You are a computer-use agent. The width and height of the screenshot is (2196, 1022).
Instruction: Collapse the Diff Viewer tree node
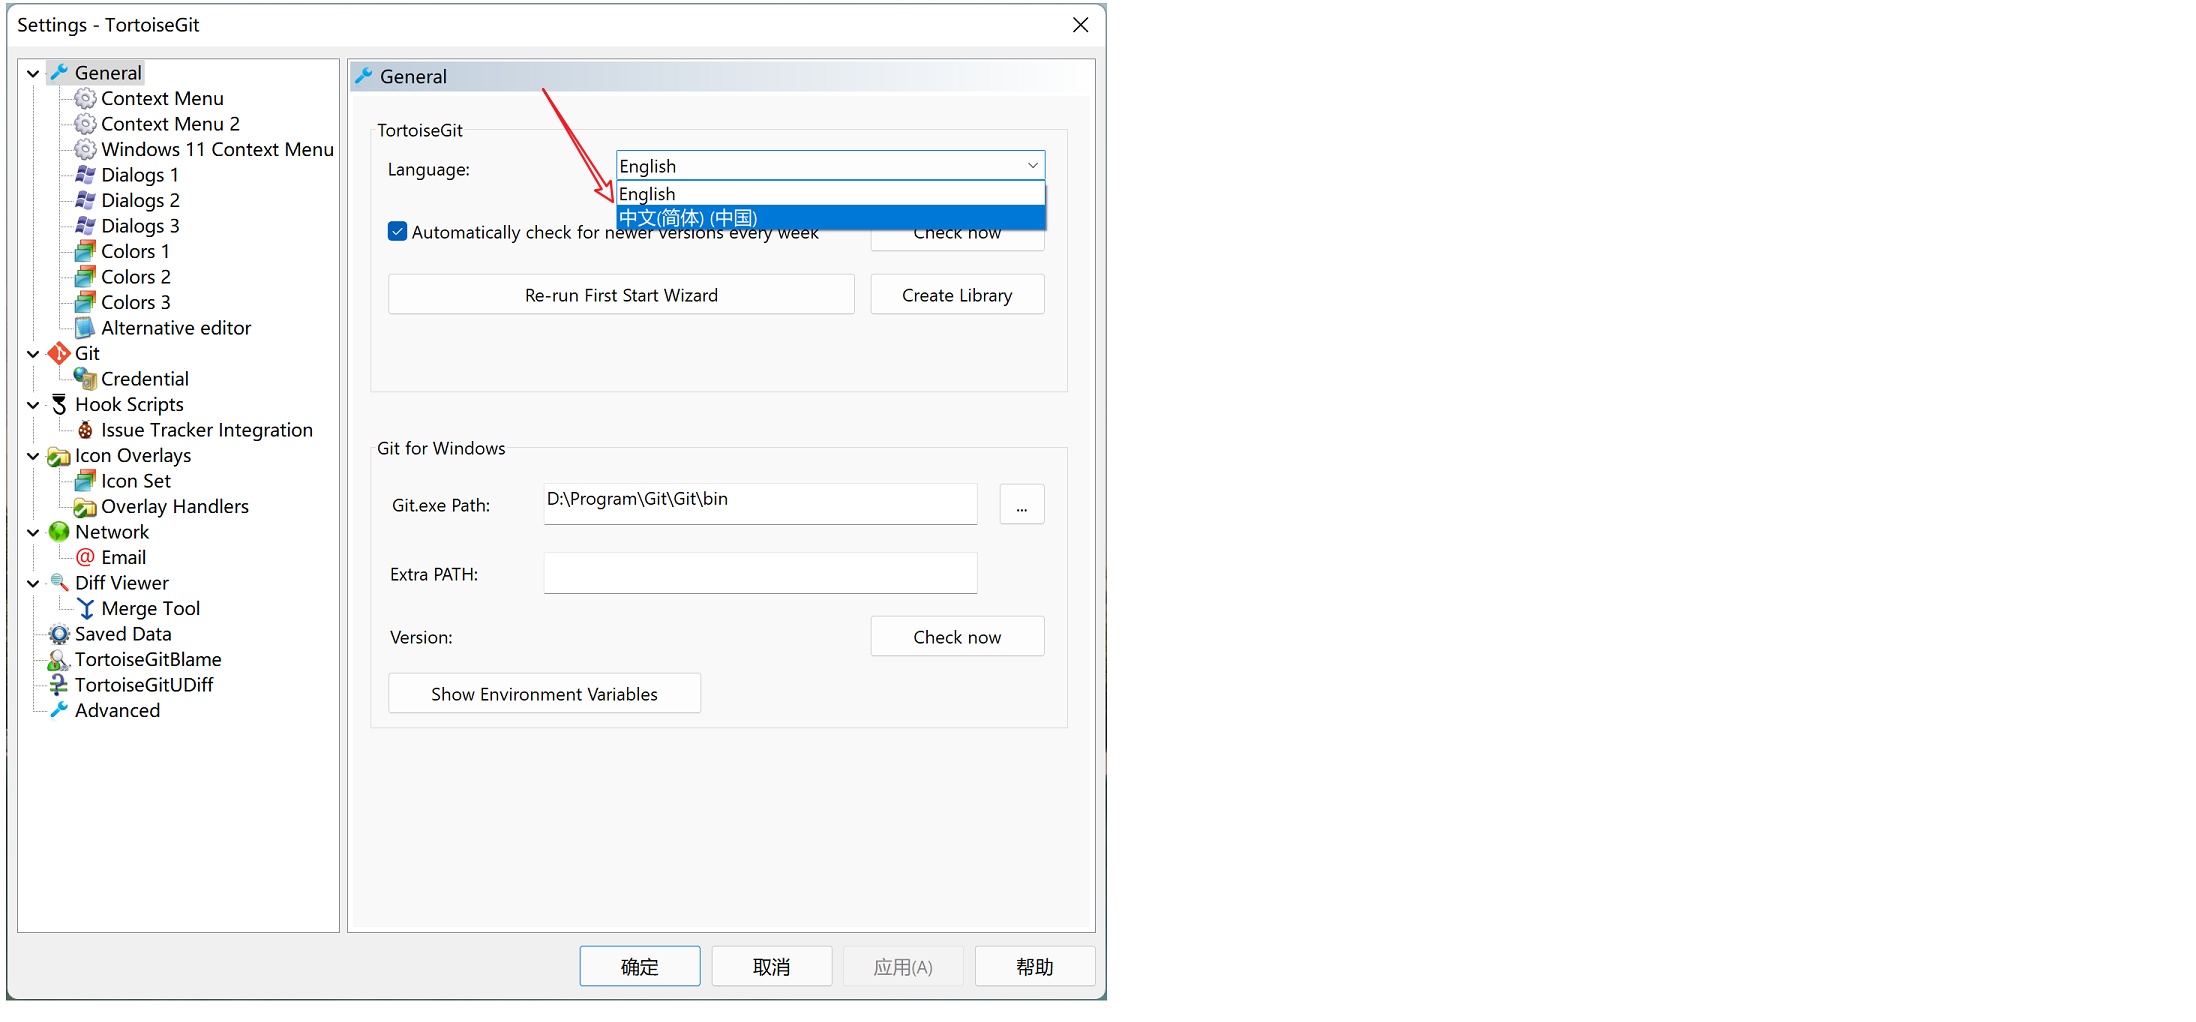(x=33, y=583)
